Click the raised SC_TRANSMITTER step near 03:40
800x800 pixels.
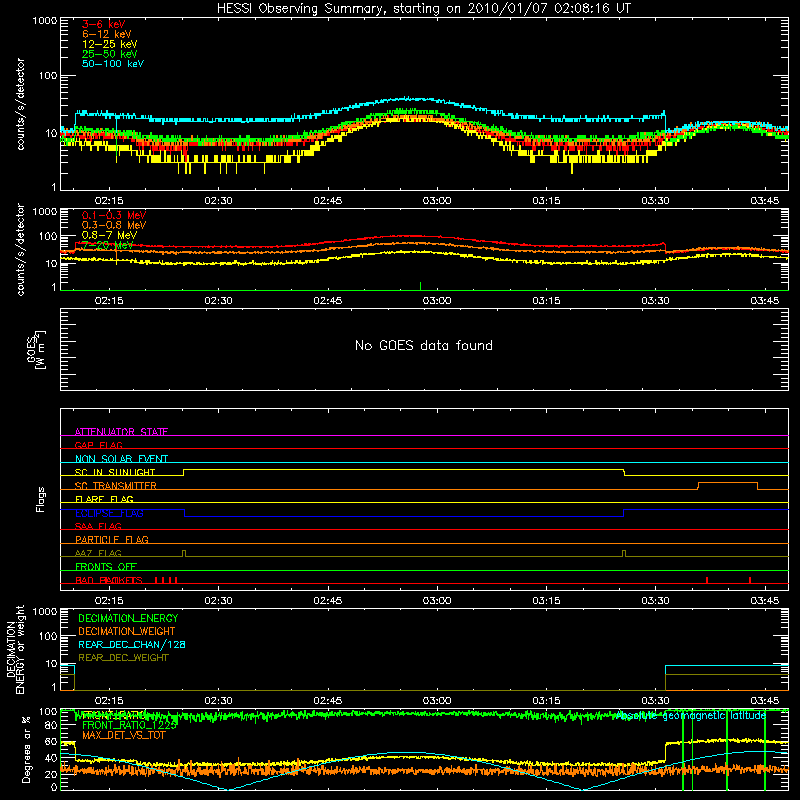coord(728,483)
